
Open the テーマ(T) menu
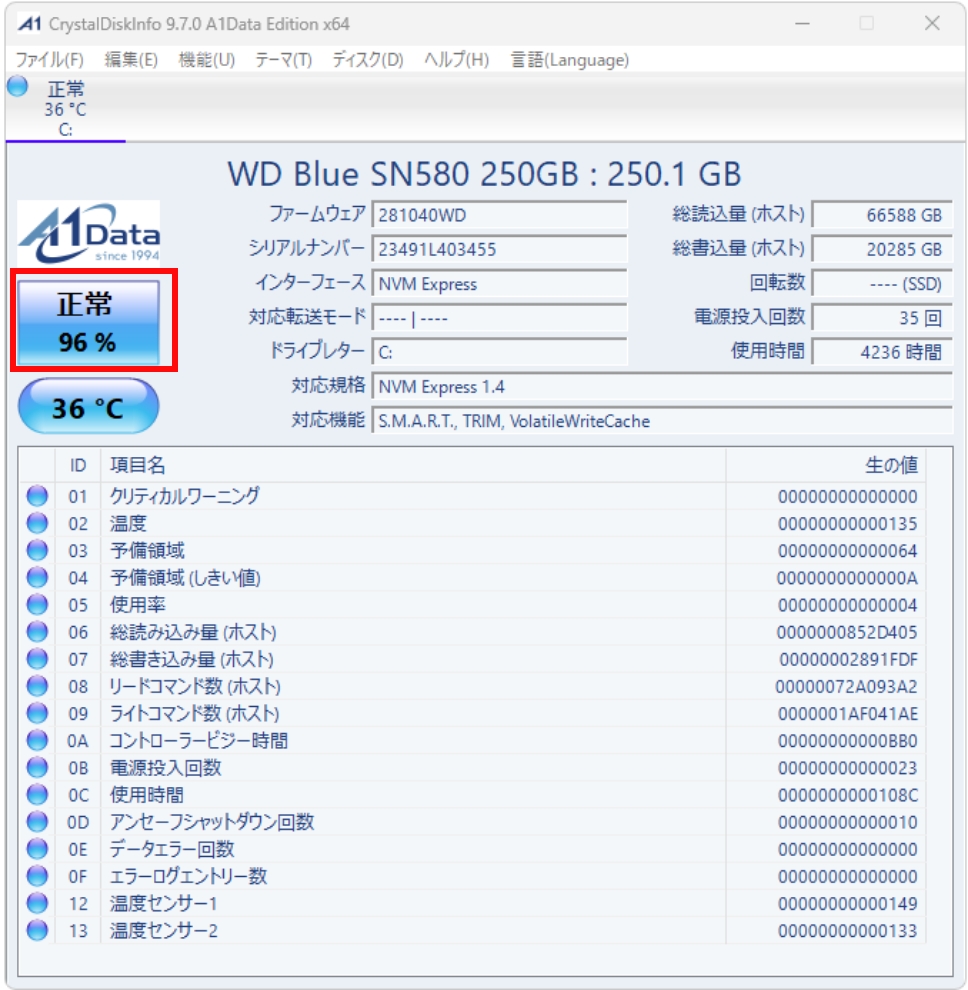point(284,60)
